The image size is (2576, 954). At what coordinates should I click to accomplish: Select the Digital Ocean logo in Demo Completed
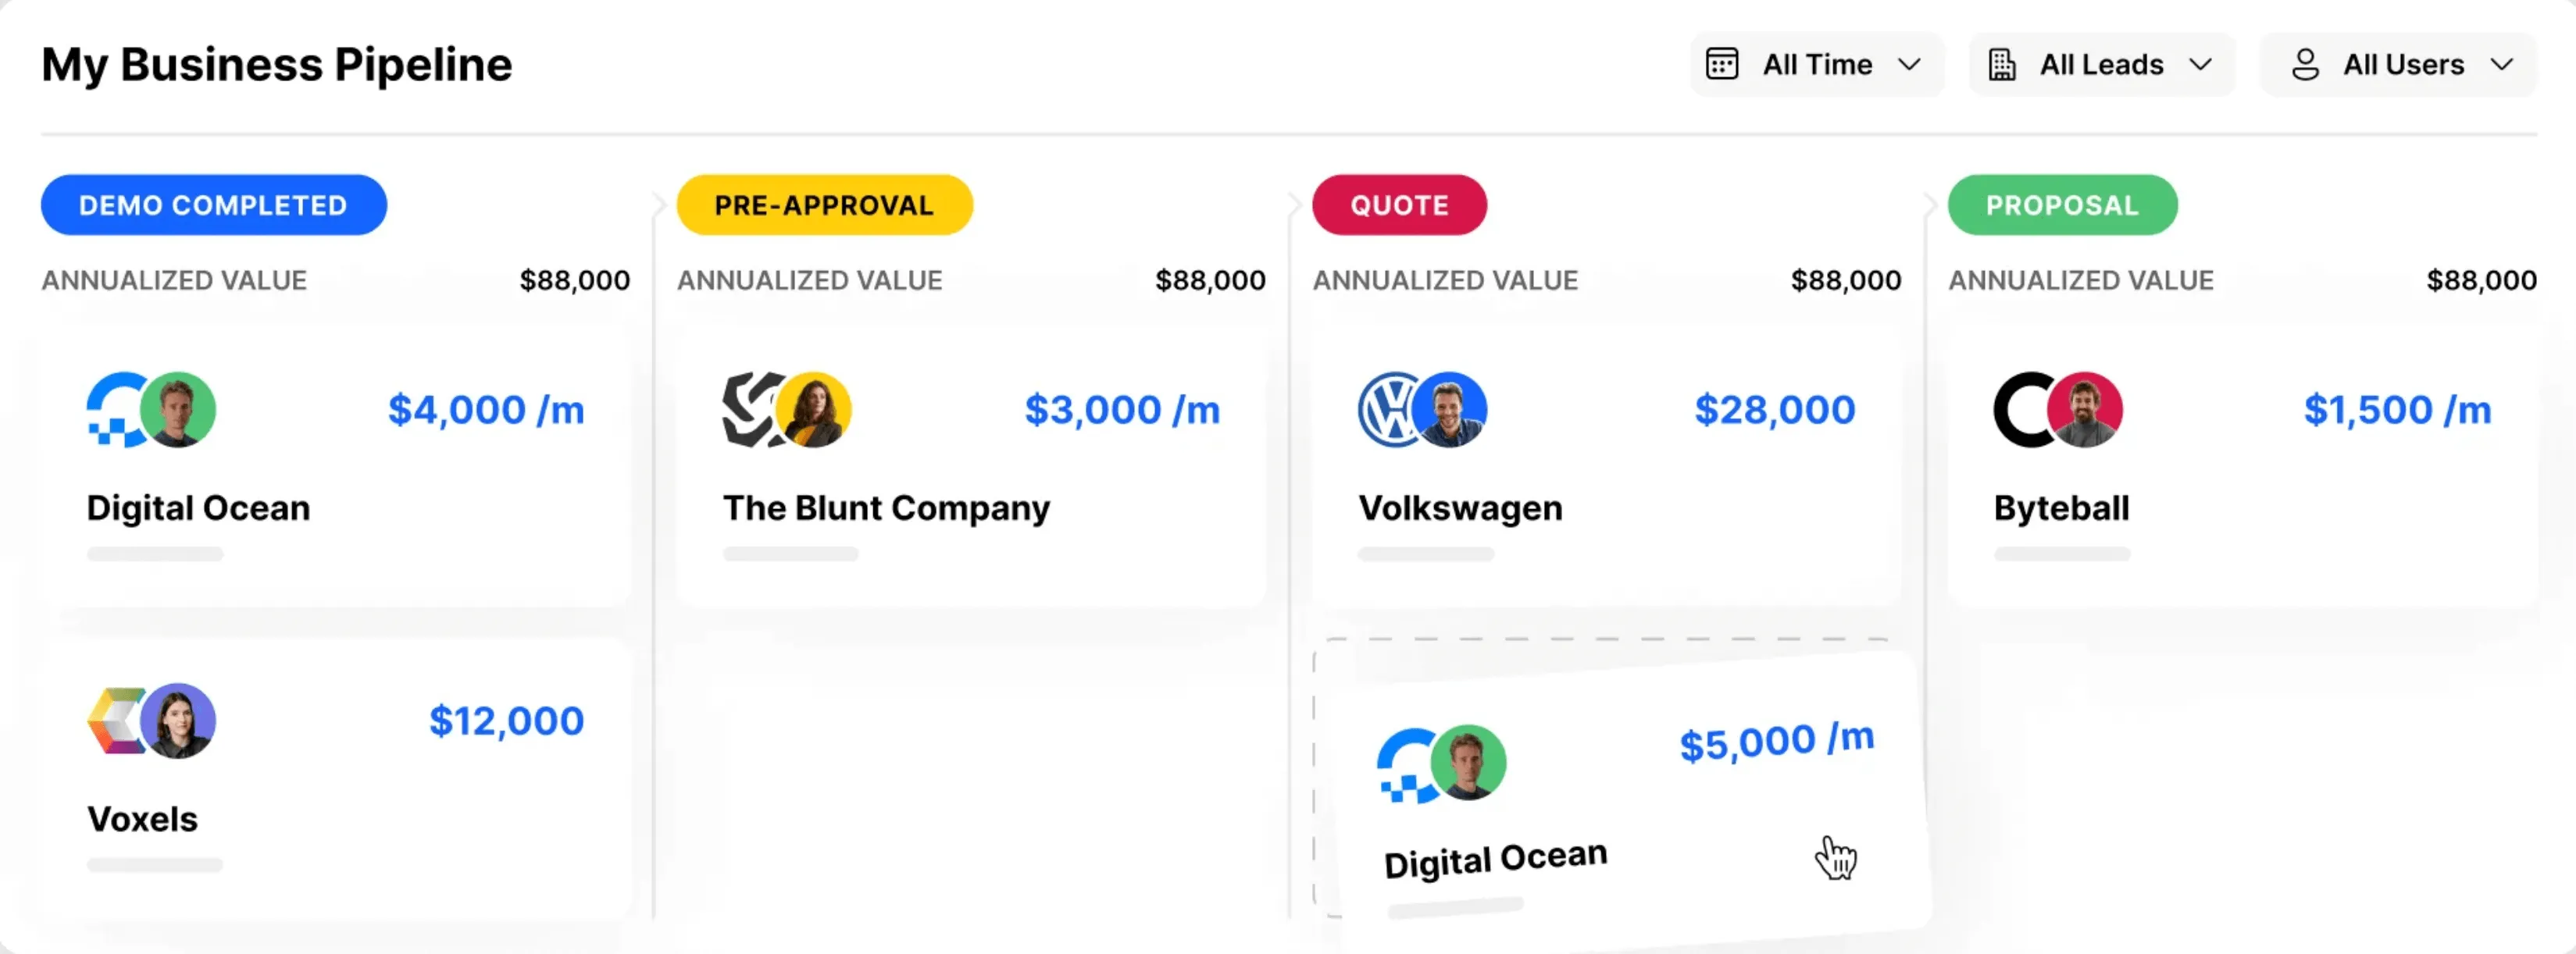coord(120,409)
